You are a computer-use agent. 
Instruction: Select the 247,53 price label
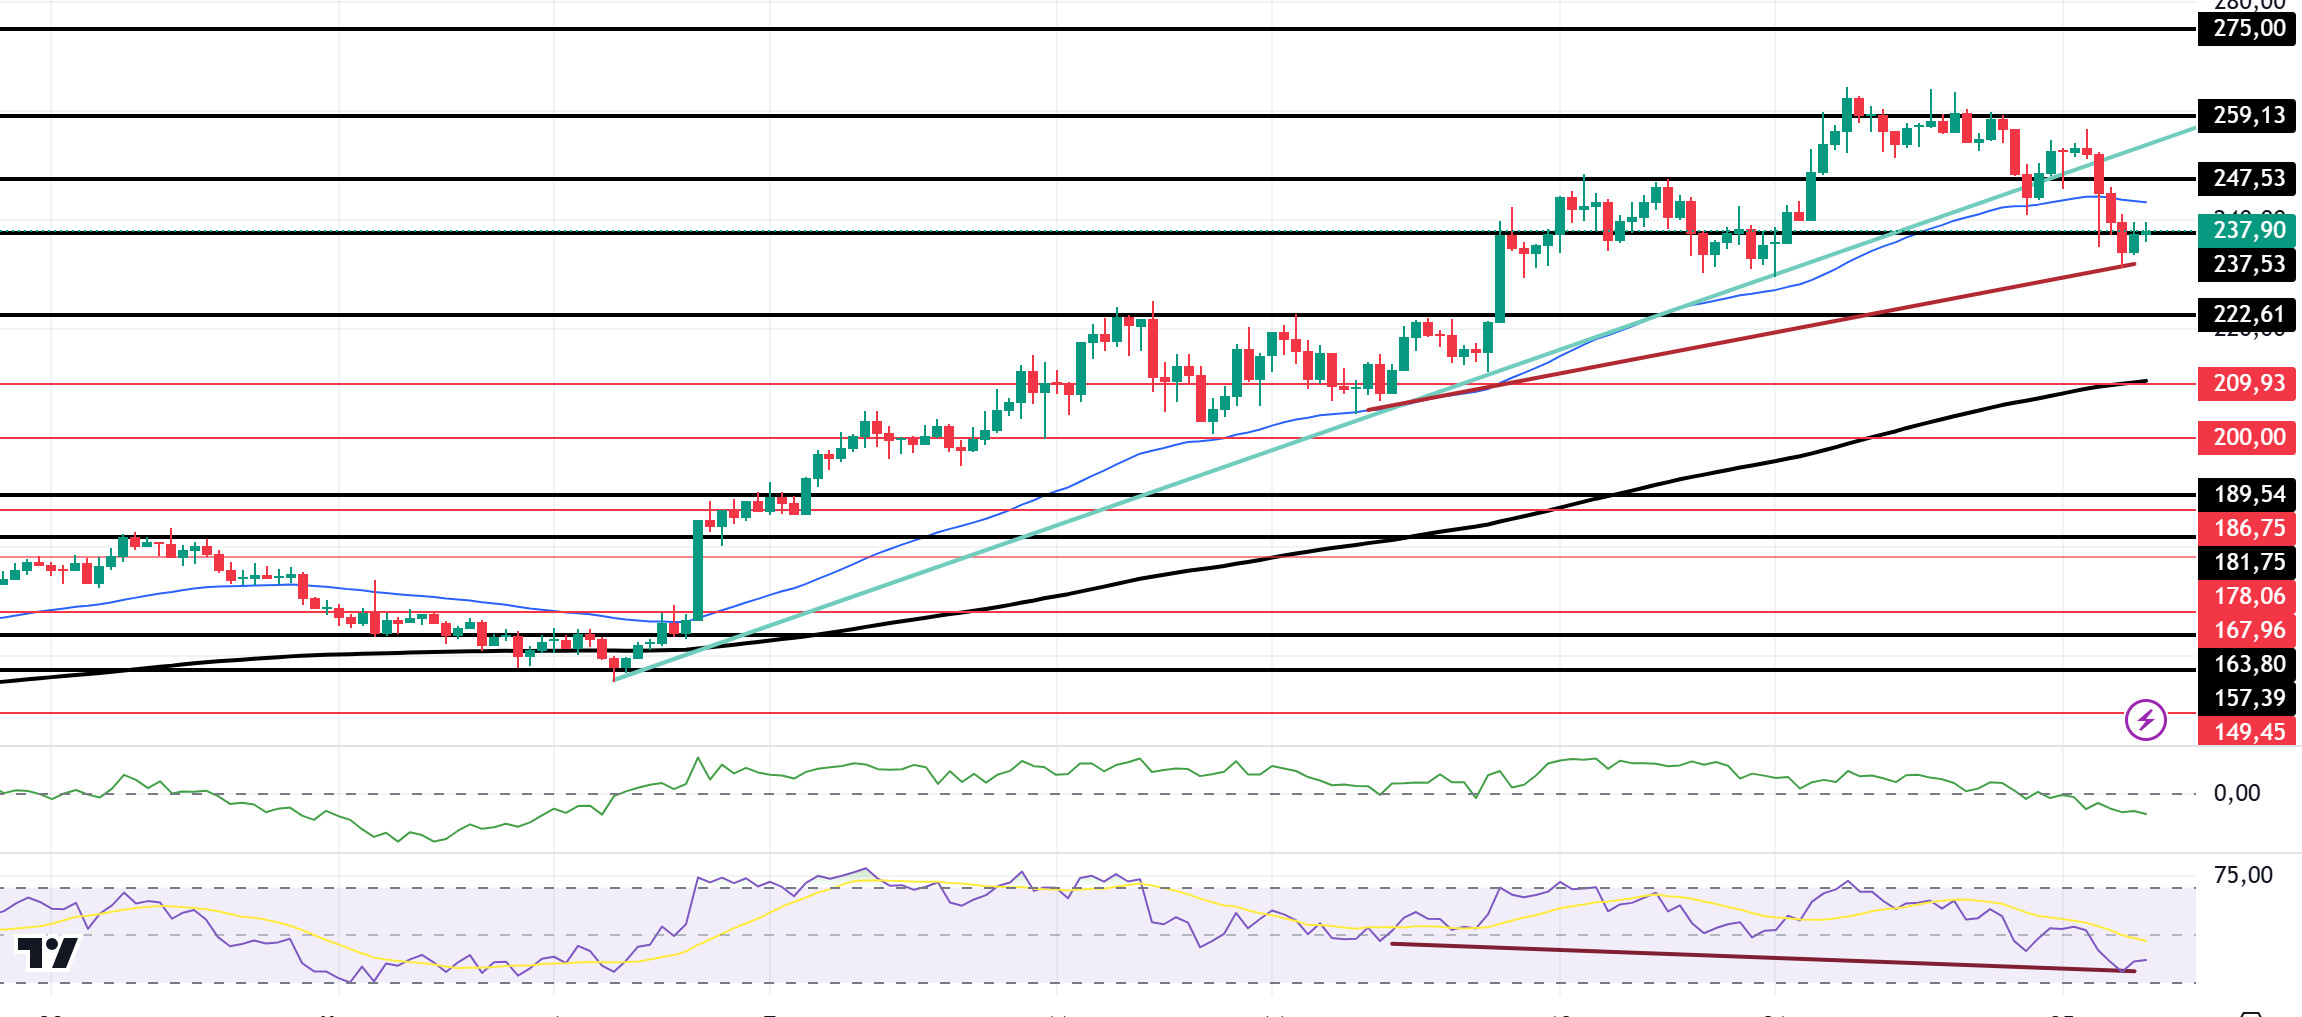tap(2246, 178)
